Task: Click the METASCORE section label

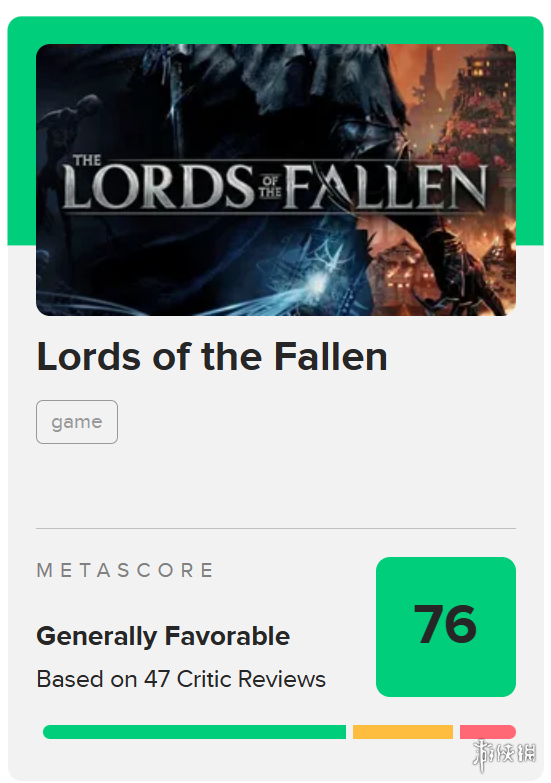Action: click(125, 570)
